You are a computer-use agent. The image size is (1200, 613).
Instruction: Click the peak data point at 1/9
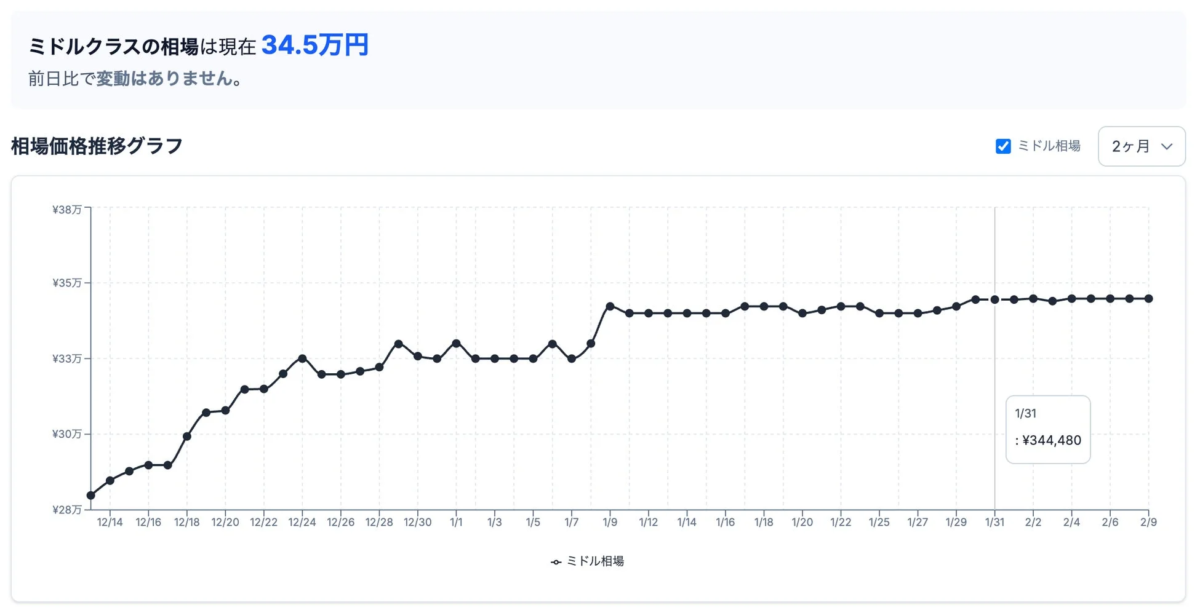pyautogui.click(x=611, y=304)
